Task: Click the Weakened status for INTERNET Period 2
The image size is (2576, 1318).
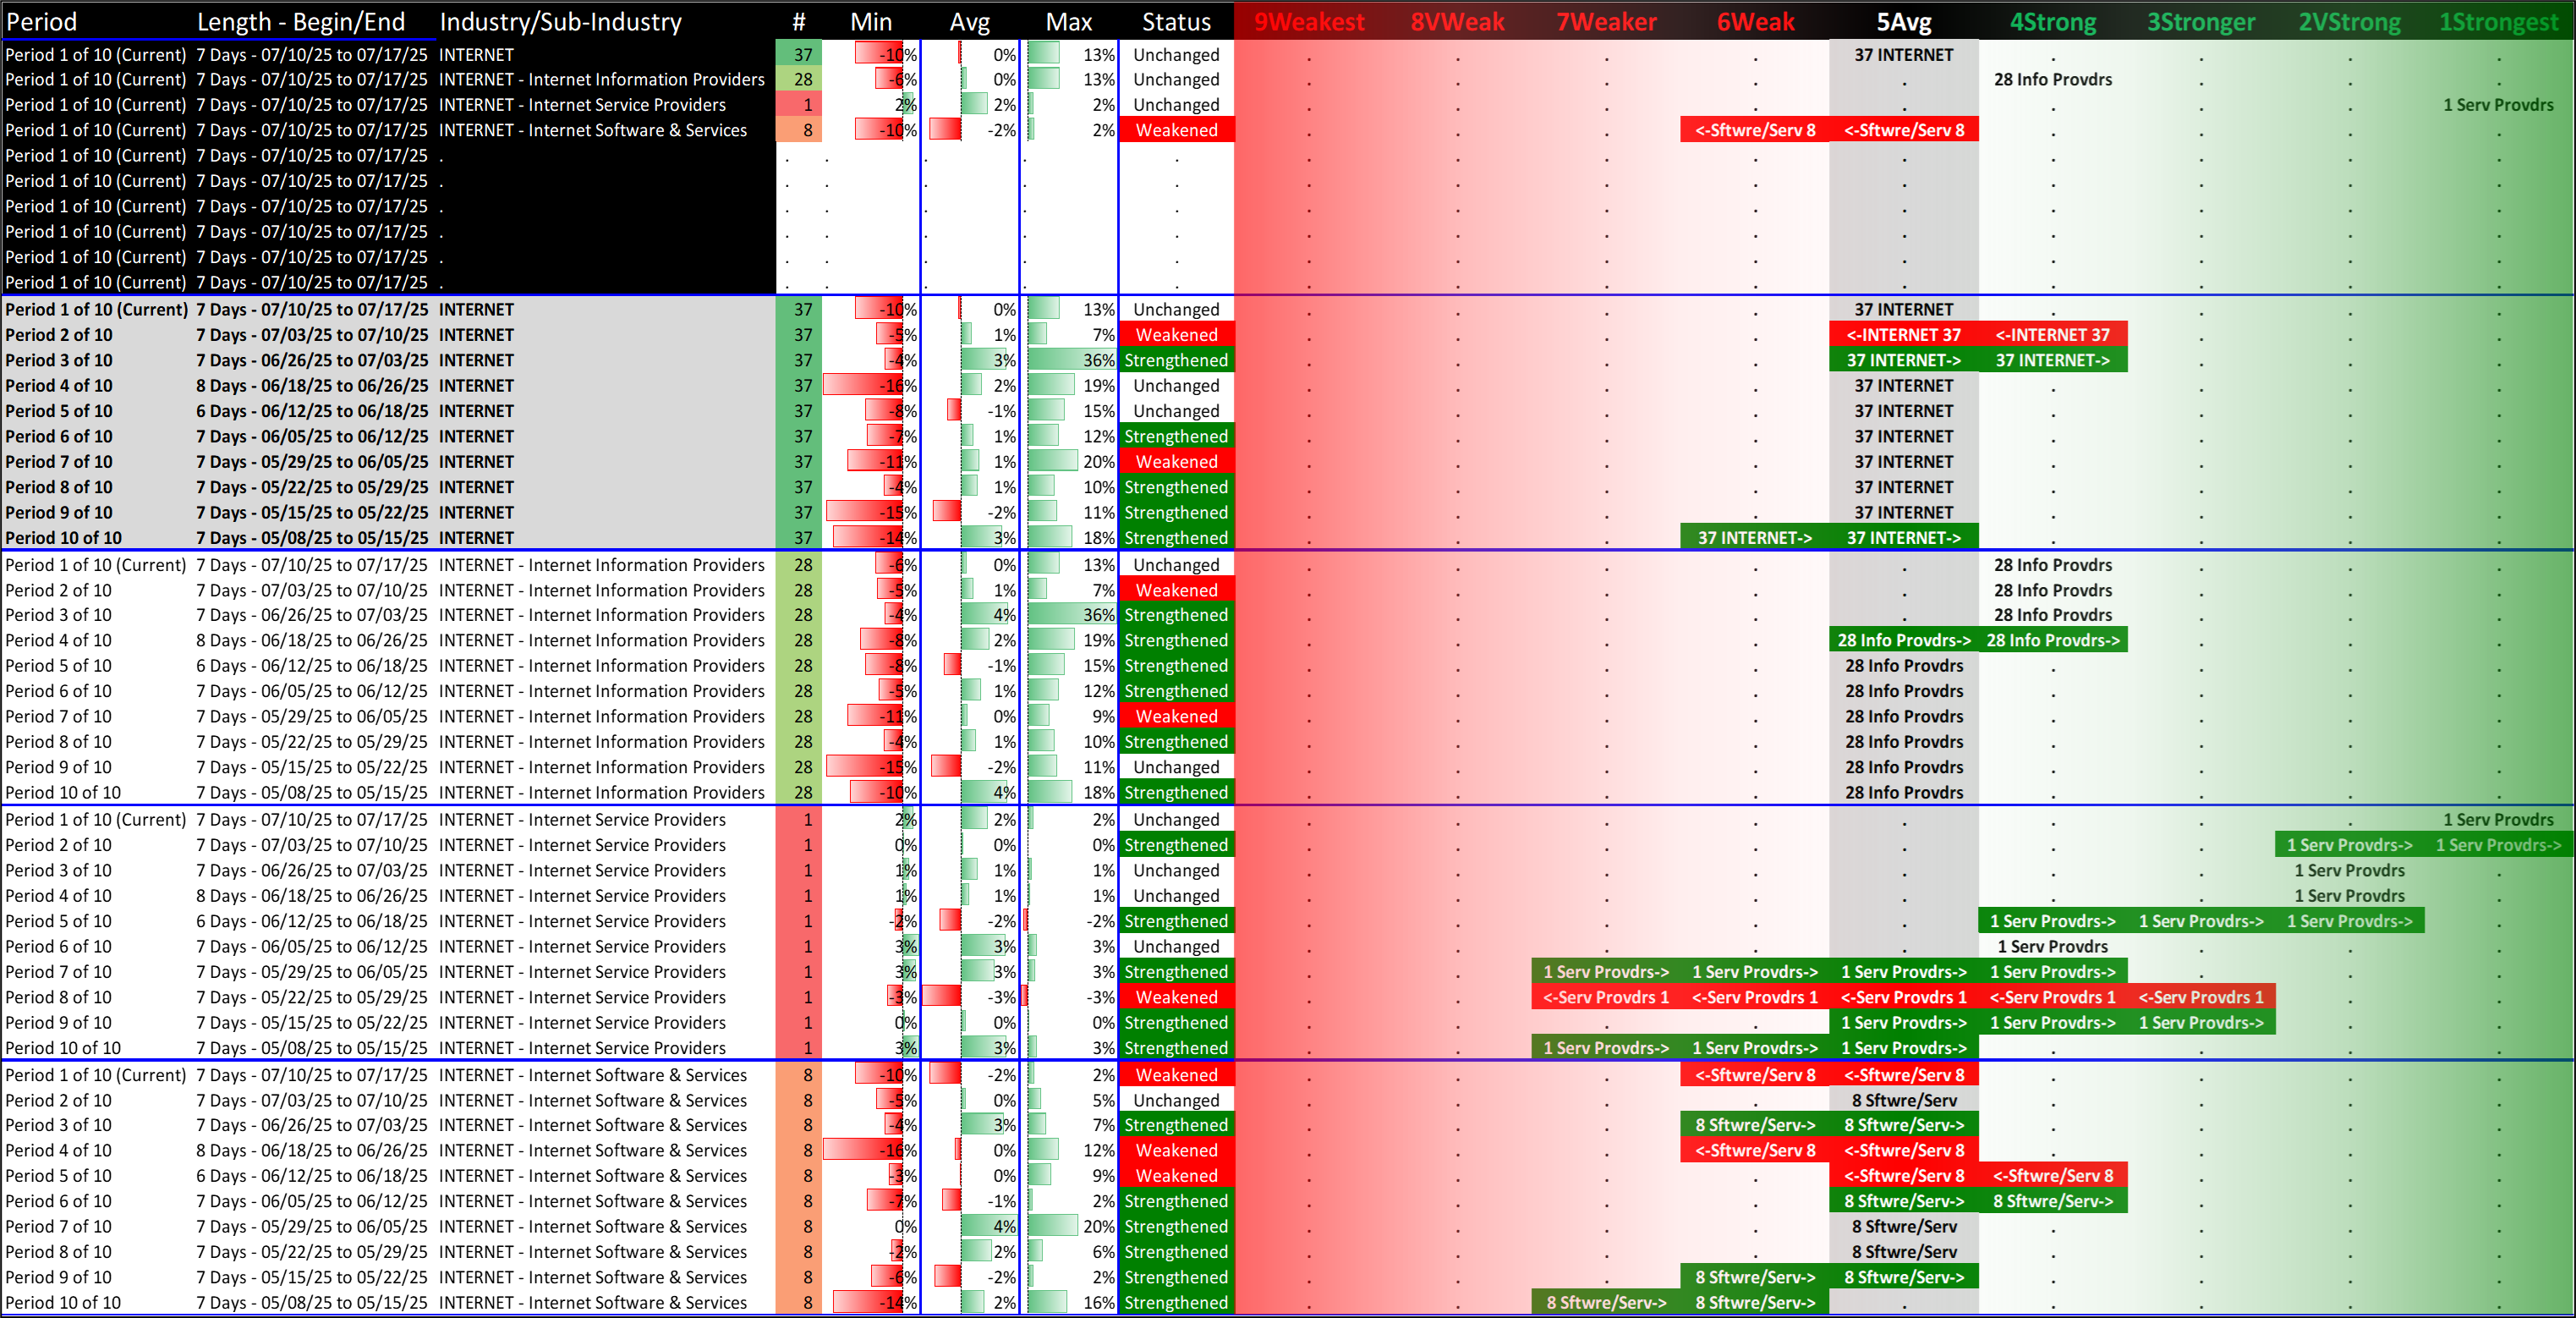Action: pos(1176,335)
